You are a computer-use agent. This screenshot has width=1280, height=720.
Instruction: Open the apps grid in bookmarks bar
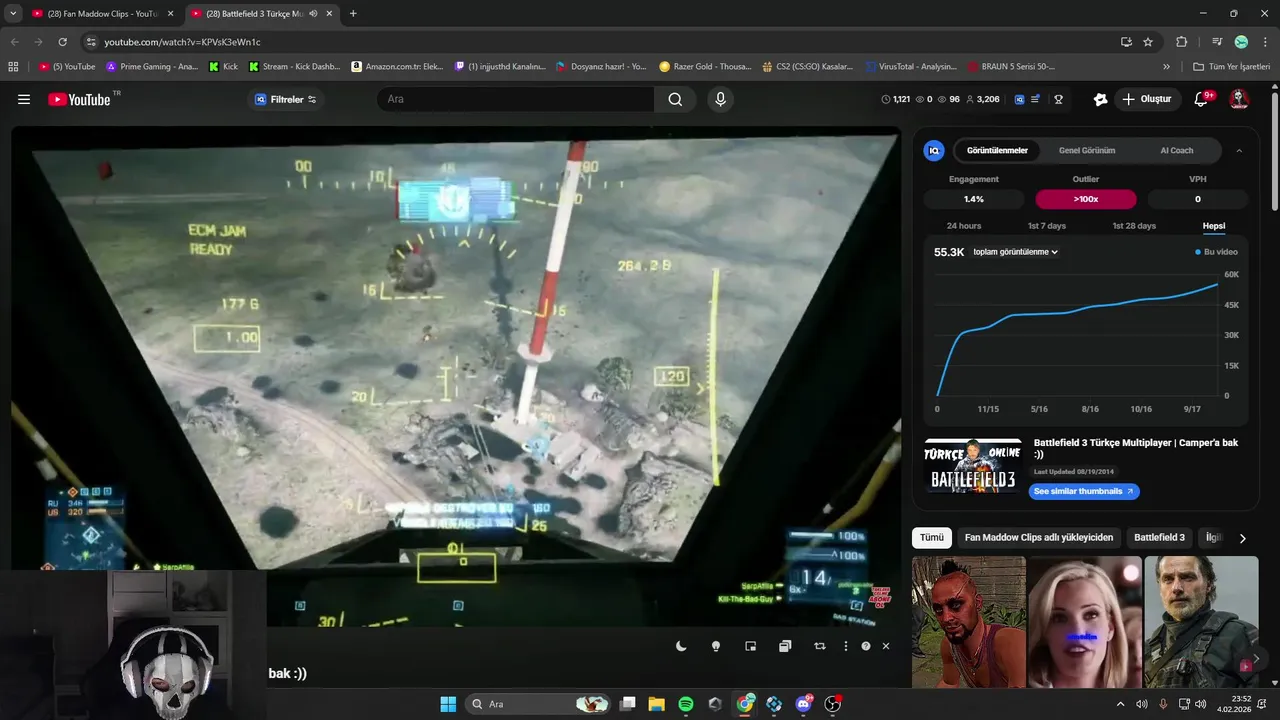(13, 67)
